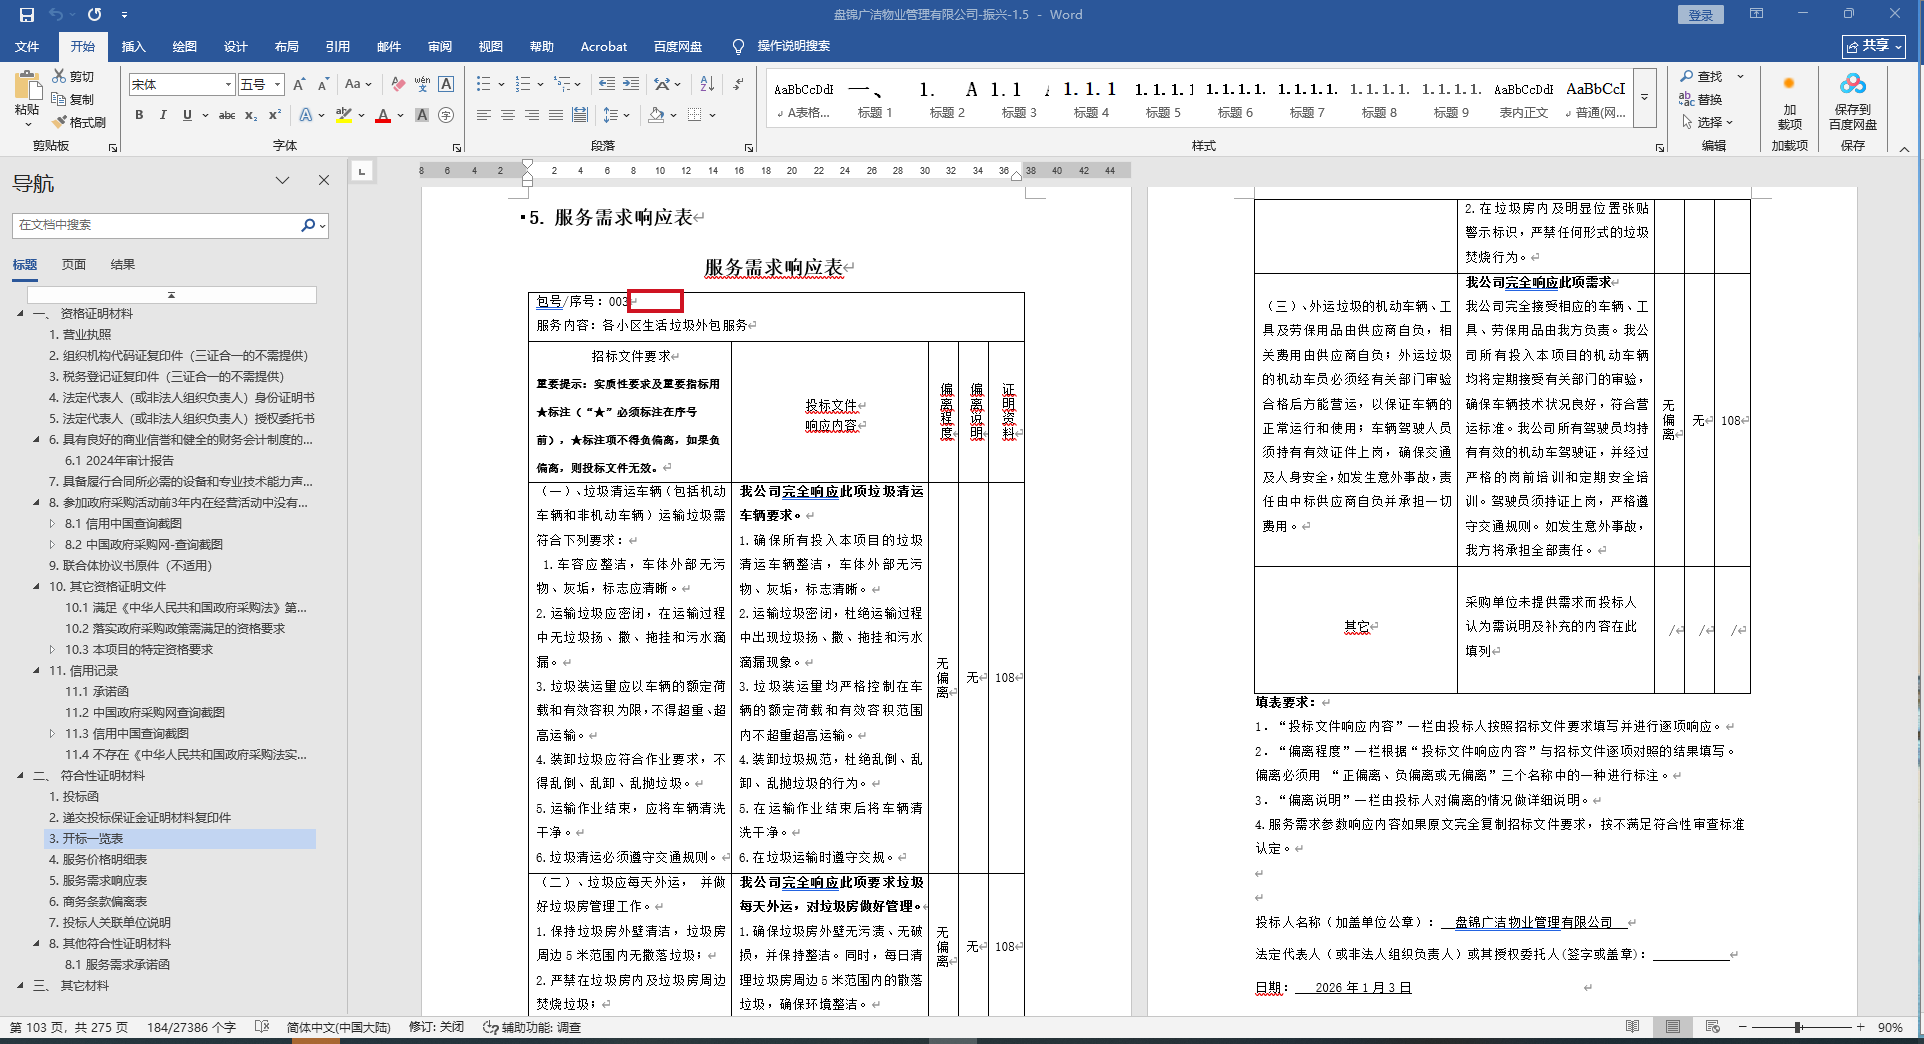Copy selection with 复制
1924x1044 pixels.
[x=73, y=100]
